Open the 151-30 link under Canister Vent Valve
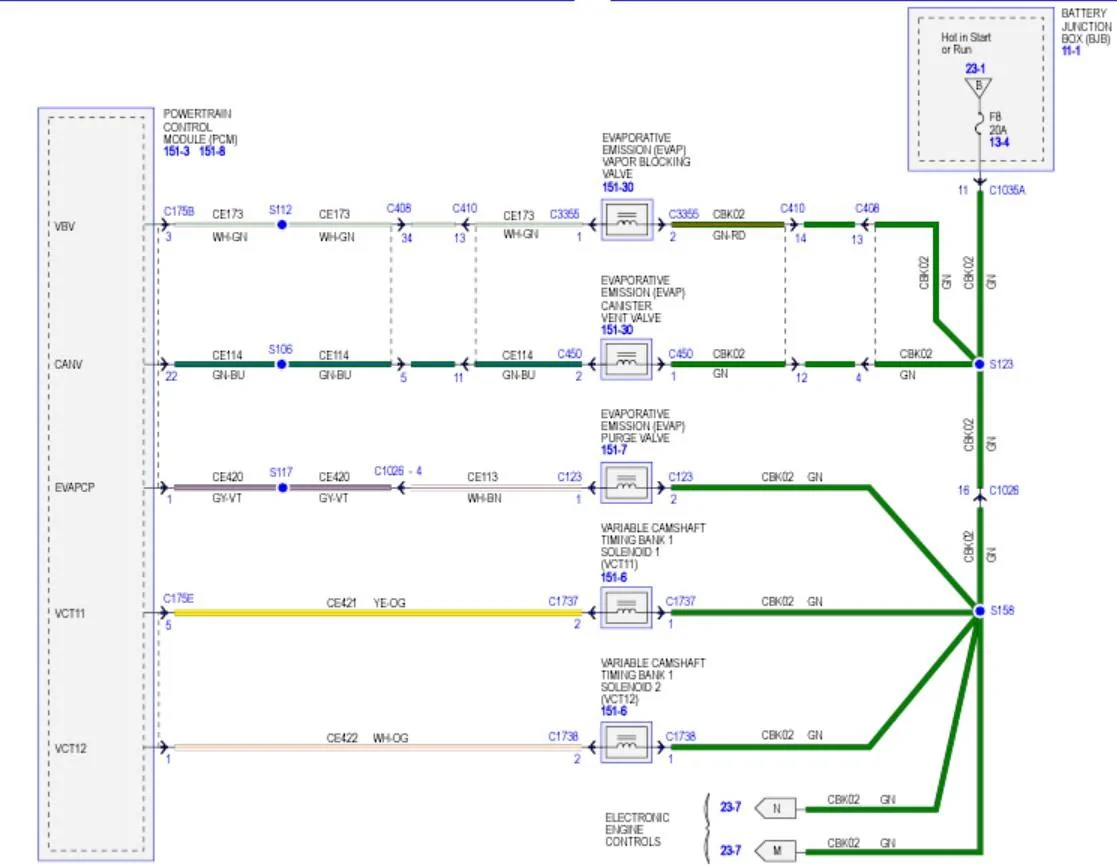This screenshot has height=865, width=1117. pyautogui.click(x=617, y=330)
